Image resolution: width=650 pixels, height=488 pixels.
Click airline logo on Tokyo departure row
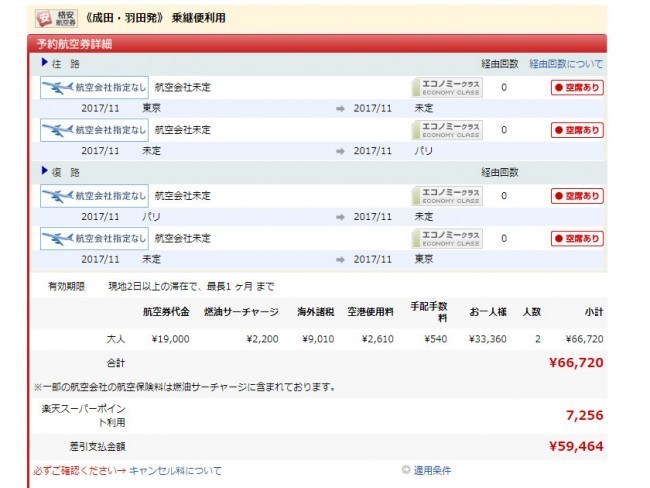click(x=94, y=87)
